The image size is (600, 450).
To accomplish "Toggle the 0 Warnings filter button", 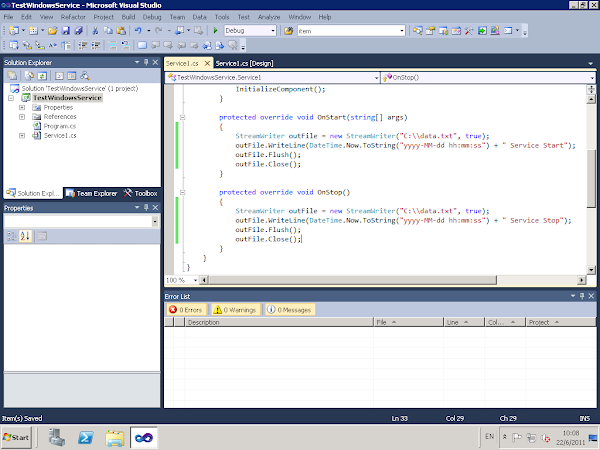I will click(x=235, y=310).
